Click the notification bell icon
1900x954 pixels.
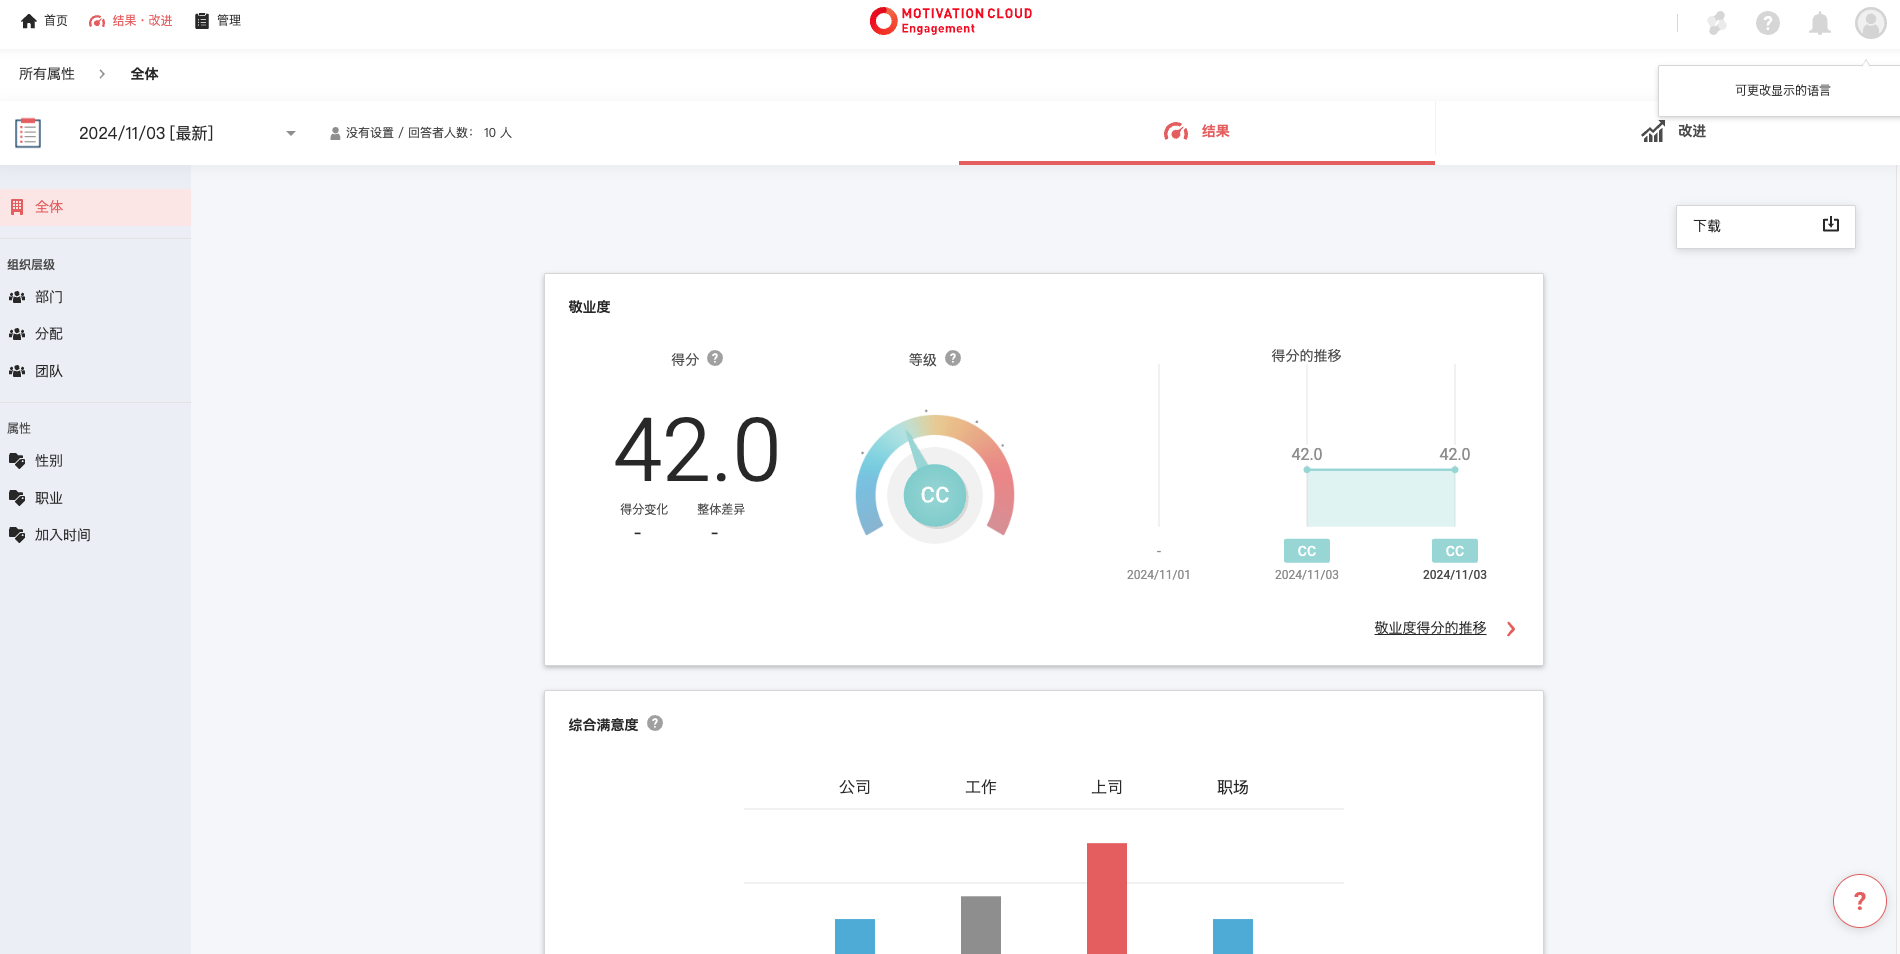[x=1819, y=23]
